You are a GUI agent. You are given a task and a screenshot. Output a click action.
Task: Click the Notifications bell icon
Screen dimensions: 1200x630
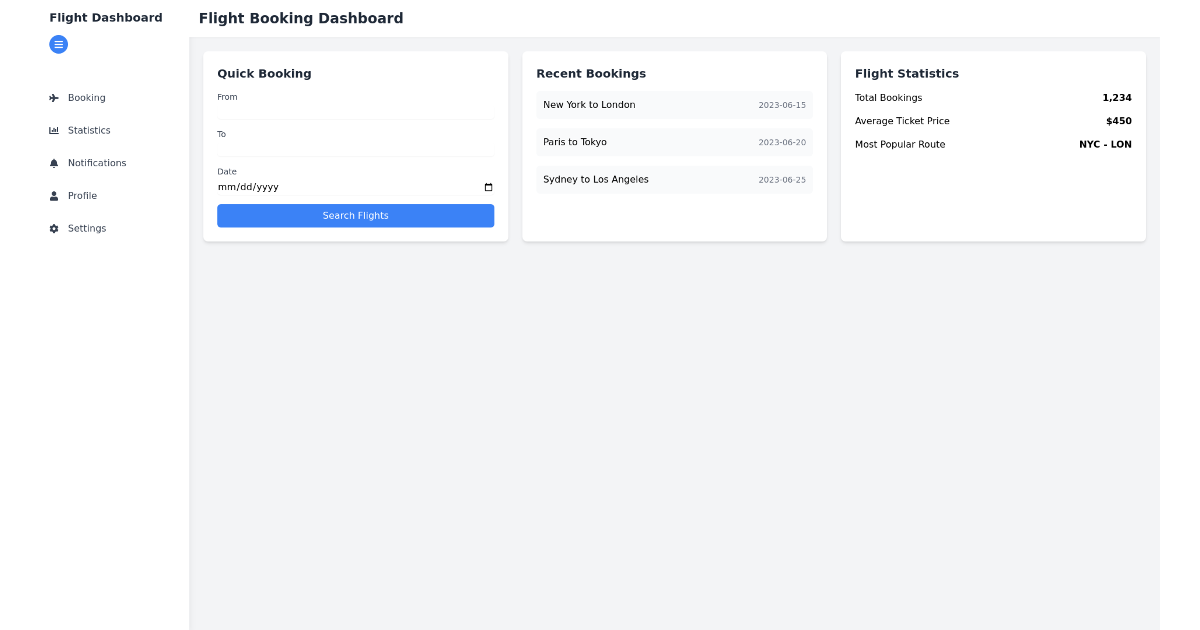point(52,163)
